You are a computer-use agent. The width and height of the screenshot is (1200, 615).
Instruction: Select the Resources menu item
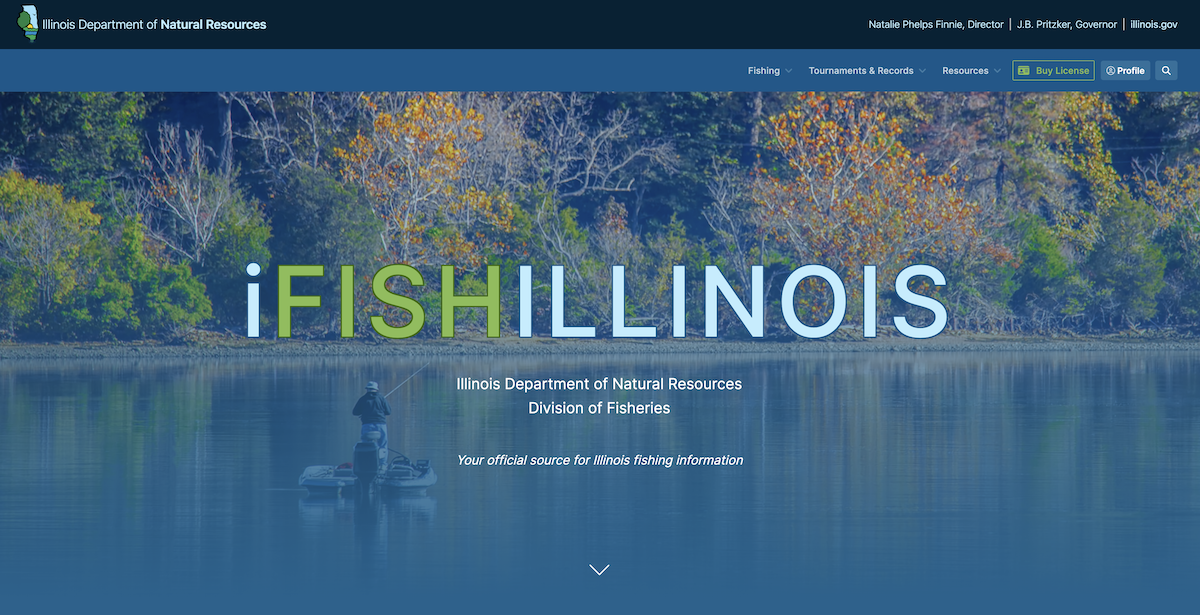(x=965, y=70)
